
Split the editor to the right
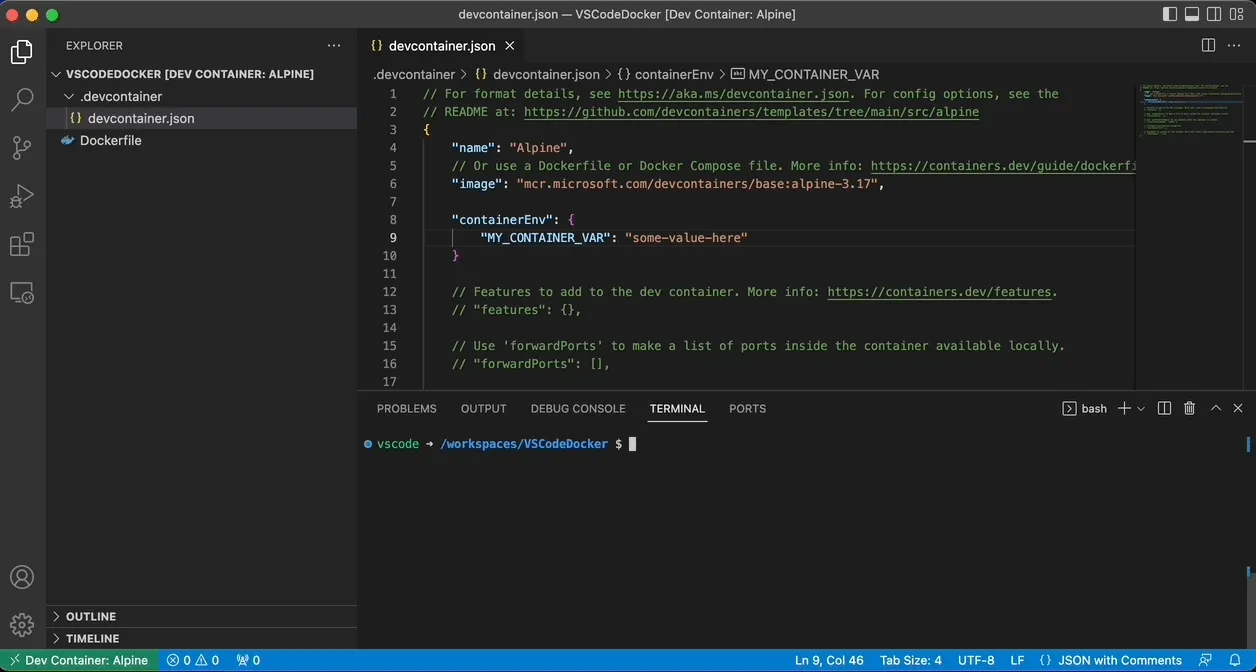[x=1208, y=45]
